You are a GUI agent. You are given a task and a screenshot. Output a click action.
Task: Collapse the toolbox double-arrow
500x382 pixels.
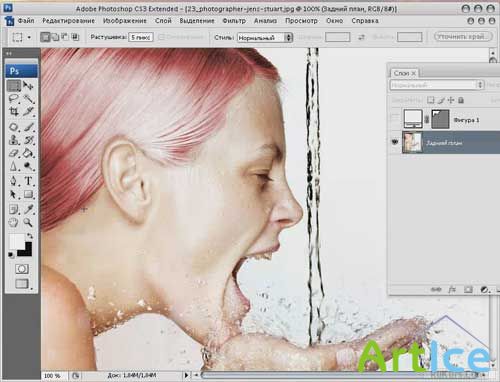pyautogui.click(x=9, y=53)
